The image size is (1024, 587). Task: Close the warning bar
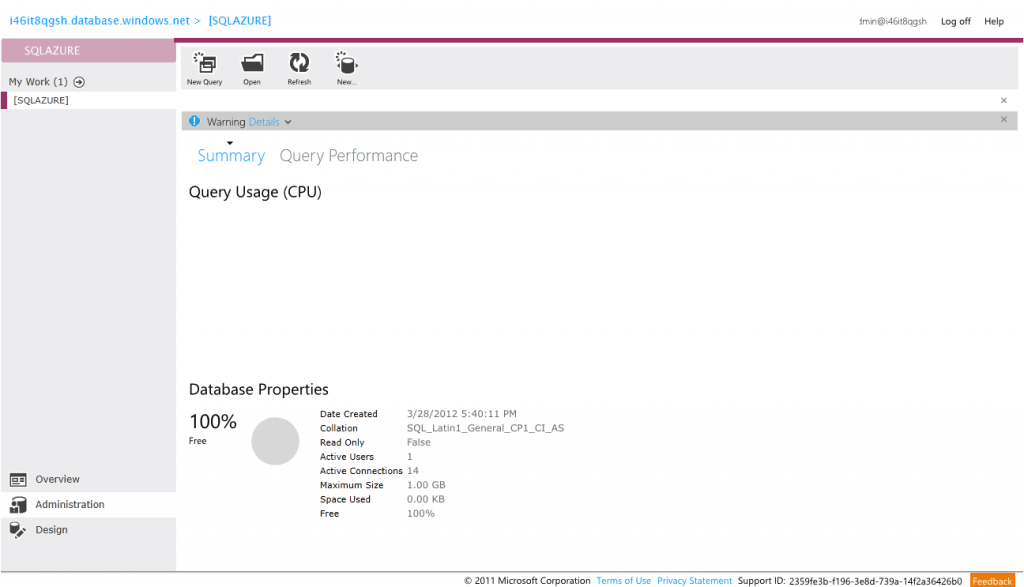(x=1004, y=119)
